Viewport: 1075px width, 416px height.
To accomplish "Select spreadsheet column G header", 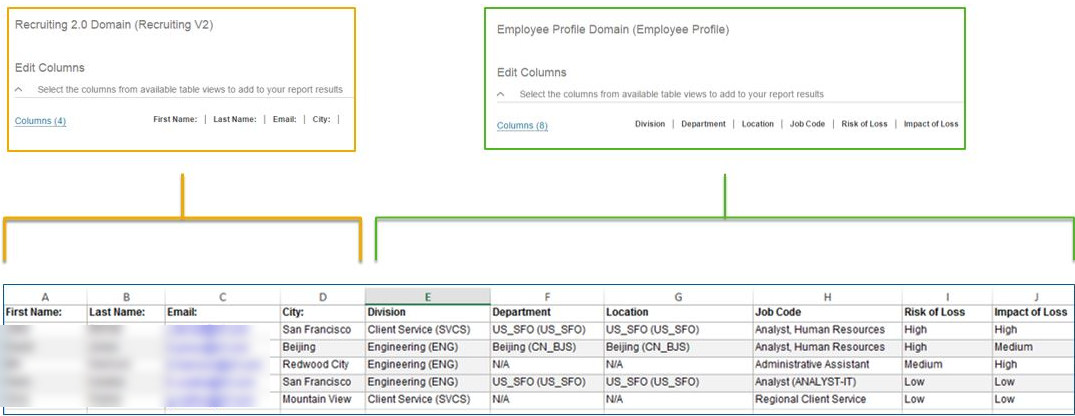I will (x=679, y=296).
